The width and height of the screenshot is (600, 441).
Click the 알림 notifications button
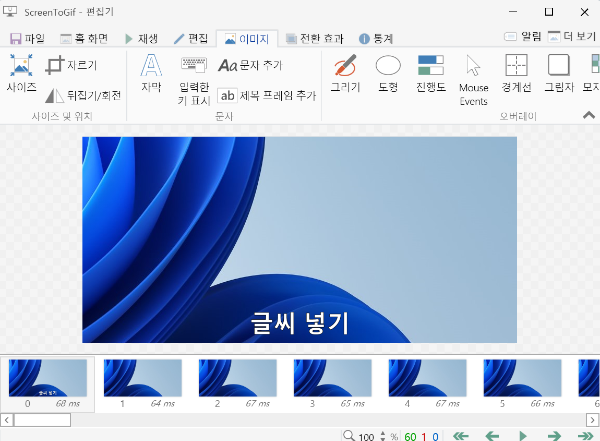tap(522, 36)
